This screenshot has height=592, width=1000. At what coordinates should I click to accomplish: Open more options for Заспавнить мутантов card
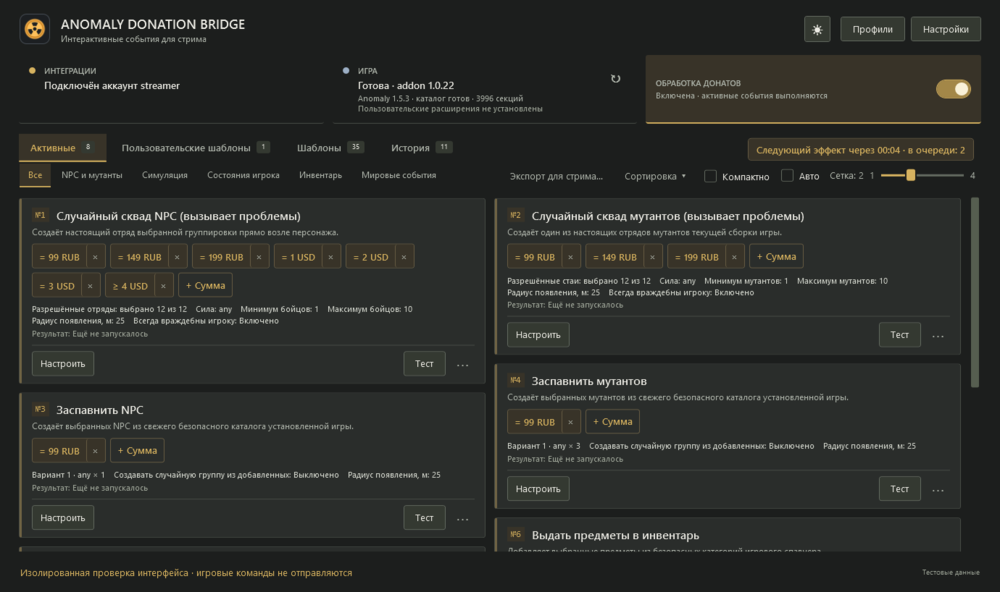point(938,489)
